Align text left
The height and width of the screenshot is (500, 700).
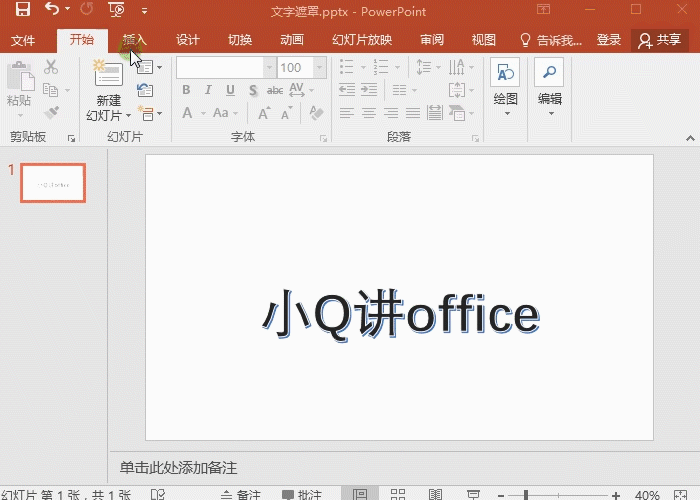click(x=346, y=113)
